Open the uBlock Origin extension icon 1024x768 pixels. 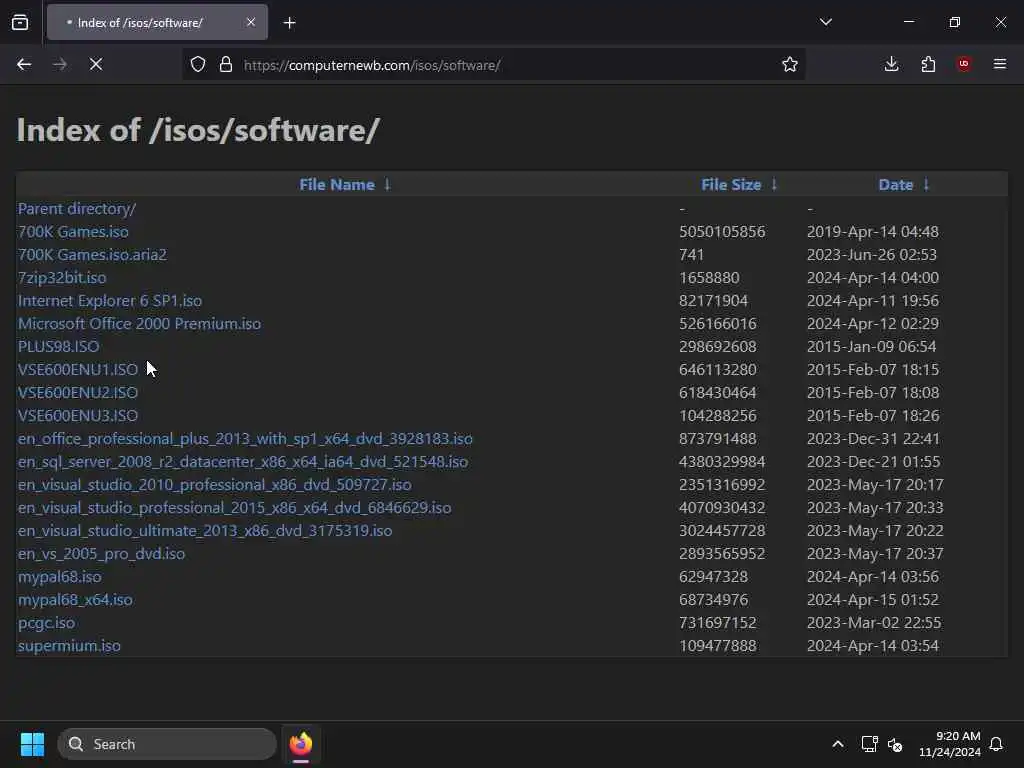click(963, 64)
